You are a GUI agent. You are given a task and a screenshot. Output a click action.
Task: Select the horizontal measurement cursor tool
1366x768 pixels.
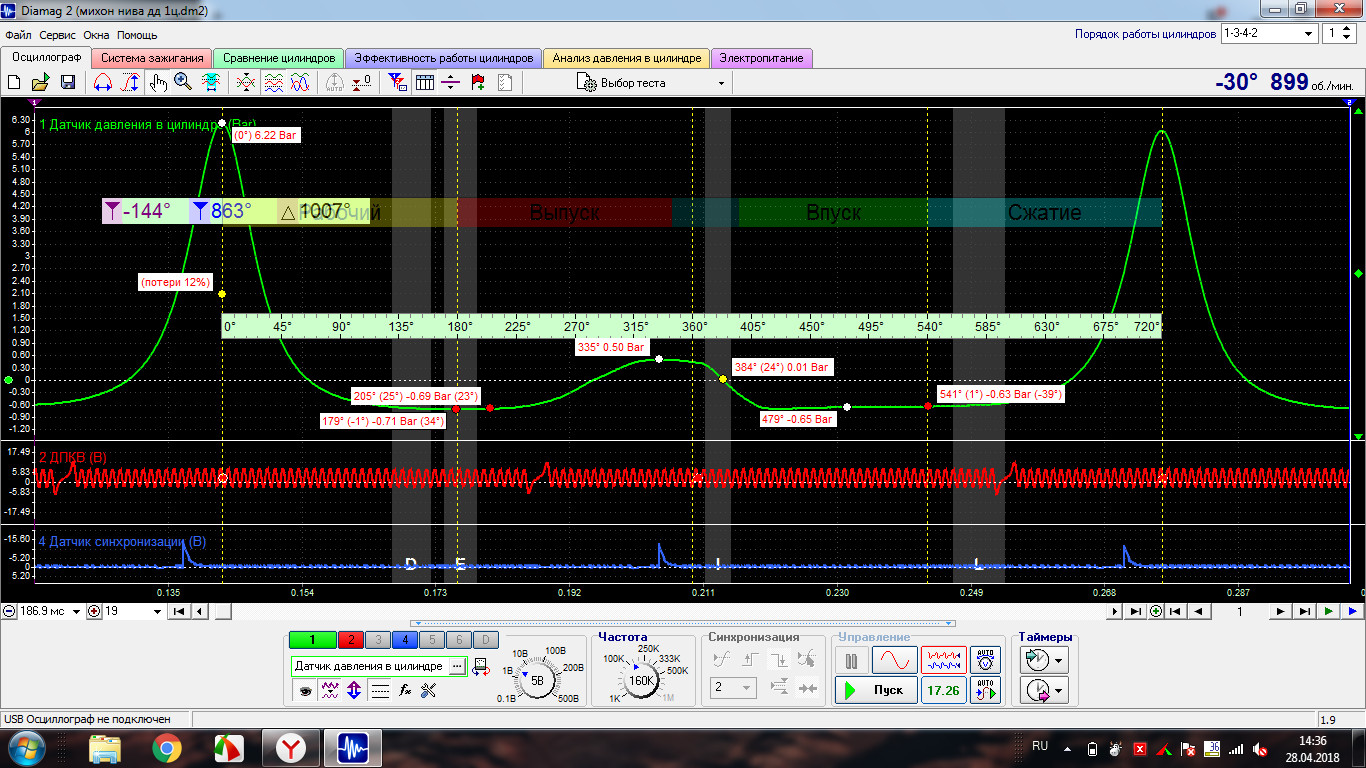pyautogui.click(x=102, y=83)
